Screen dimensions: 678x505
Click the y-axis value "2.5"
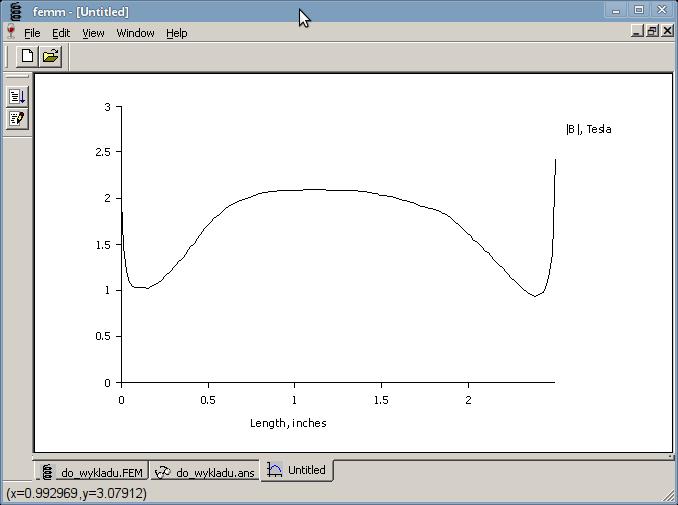pos(103,152)
